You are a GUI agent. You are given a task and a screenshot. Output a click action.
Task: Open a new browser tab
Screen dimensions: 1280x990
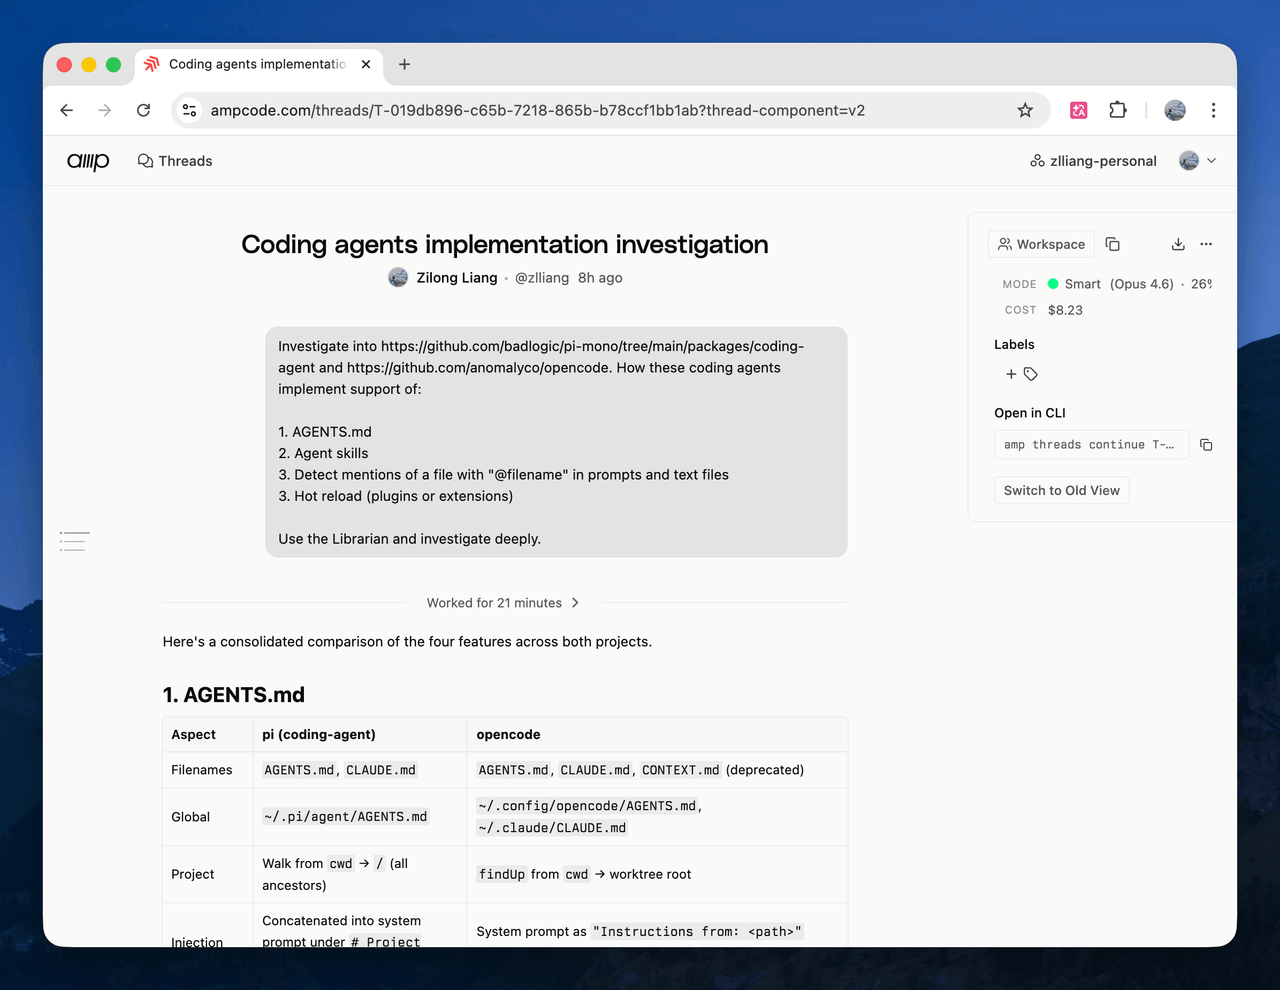coord(404,64)
